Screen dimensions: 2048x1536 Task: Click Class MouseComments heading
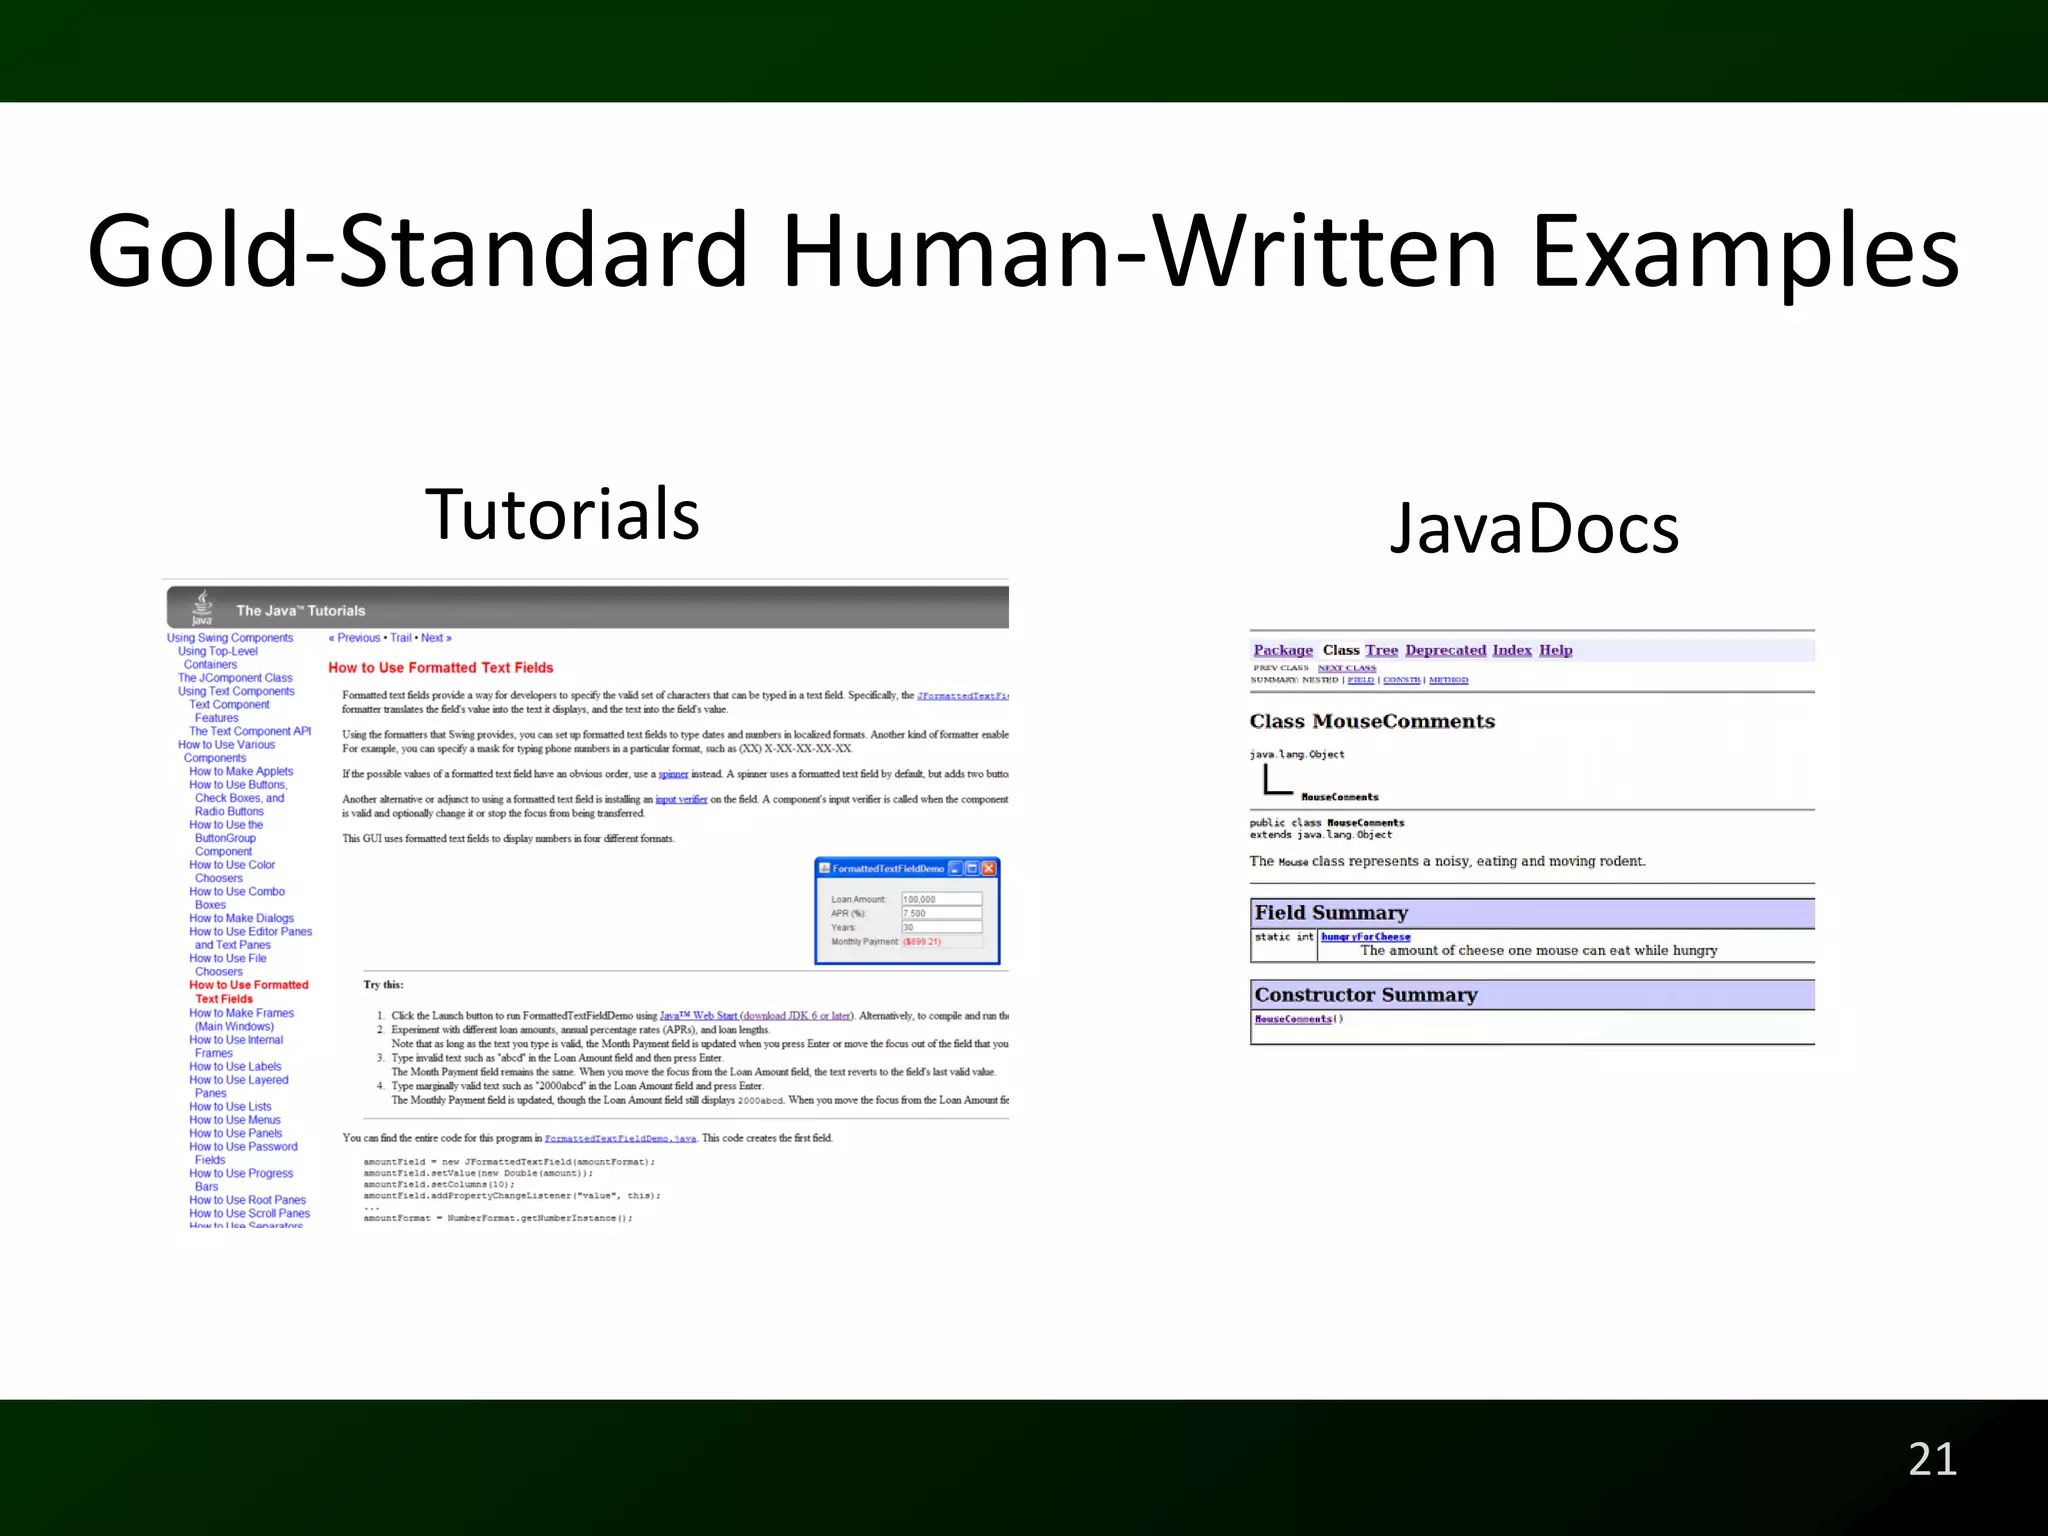tap(1372, 721)
